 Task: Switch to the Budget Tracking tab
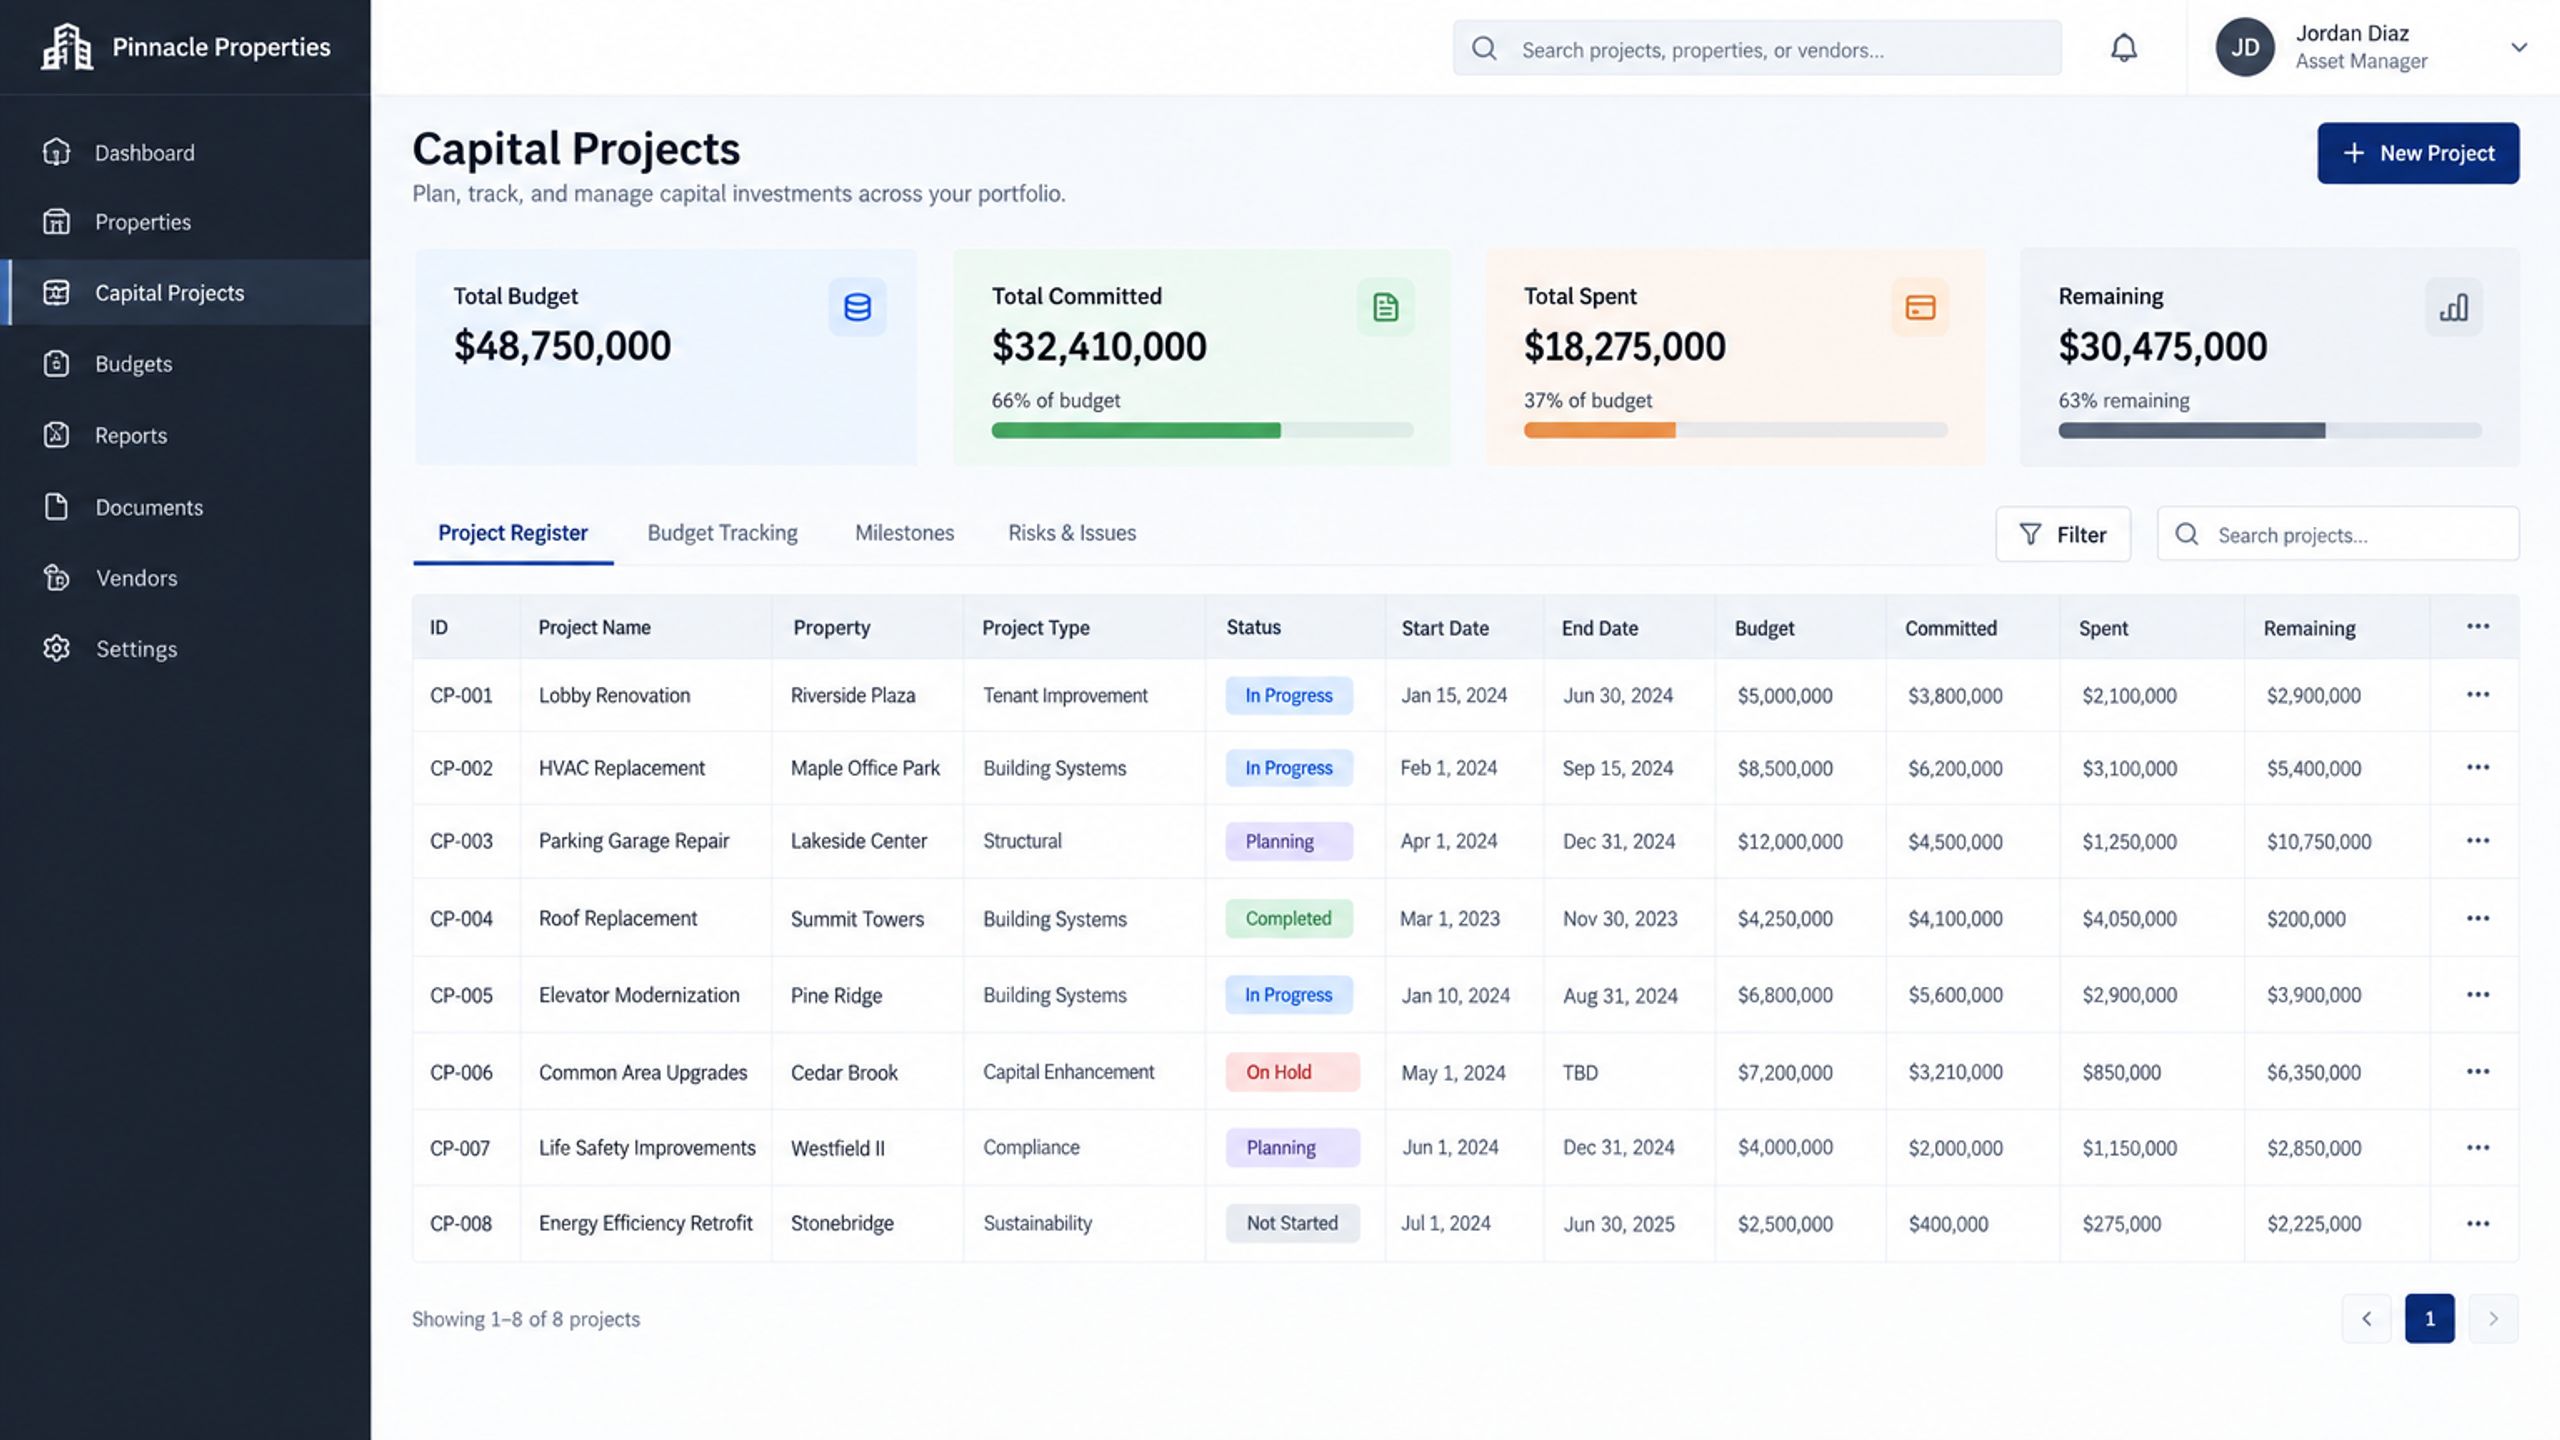tap(722, 533)
